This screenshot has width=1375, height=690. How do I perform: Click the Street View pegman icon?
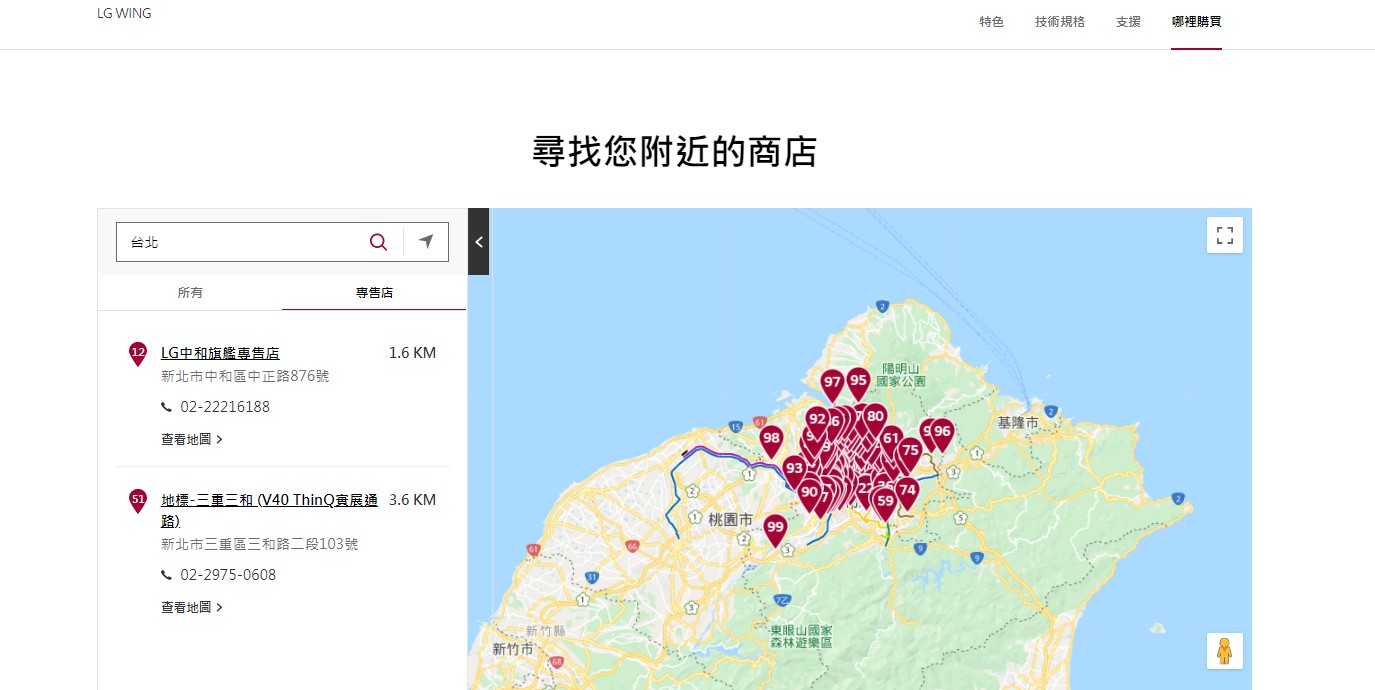pyautogui.click(x=1225, y=651)
